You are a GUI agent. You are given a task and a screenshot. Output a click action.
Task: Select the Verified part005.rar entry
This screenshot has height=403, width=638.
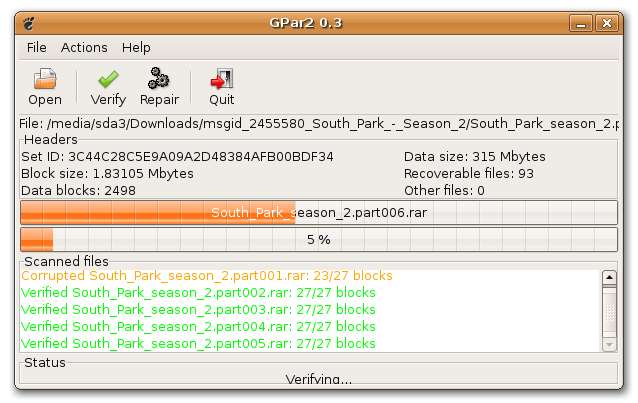pos(198,344)
